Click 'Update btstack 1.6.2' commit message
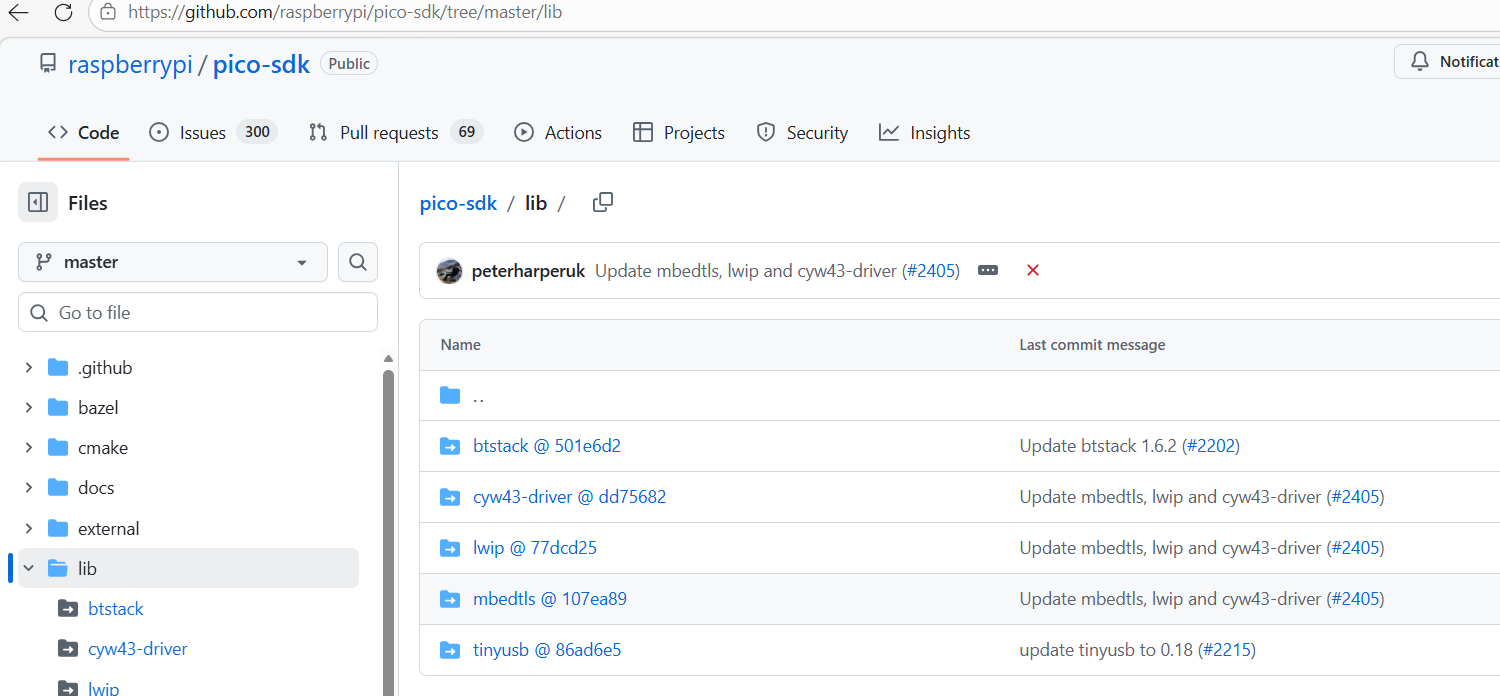 (1099, 446)
